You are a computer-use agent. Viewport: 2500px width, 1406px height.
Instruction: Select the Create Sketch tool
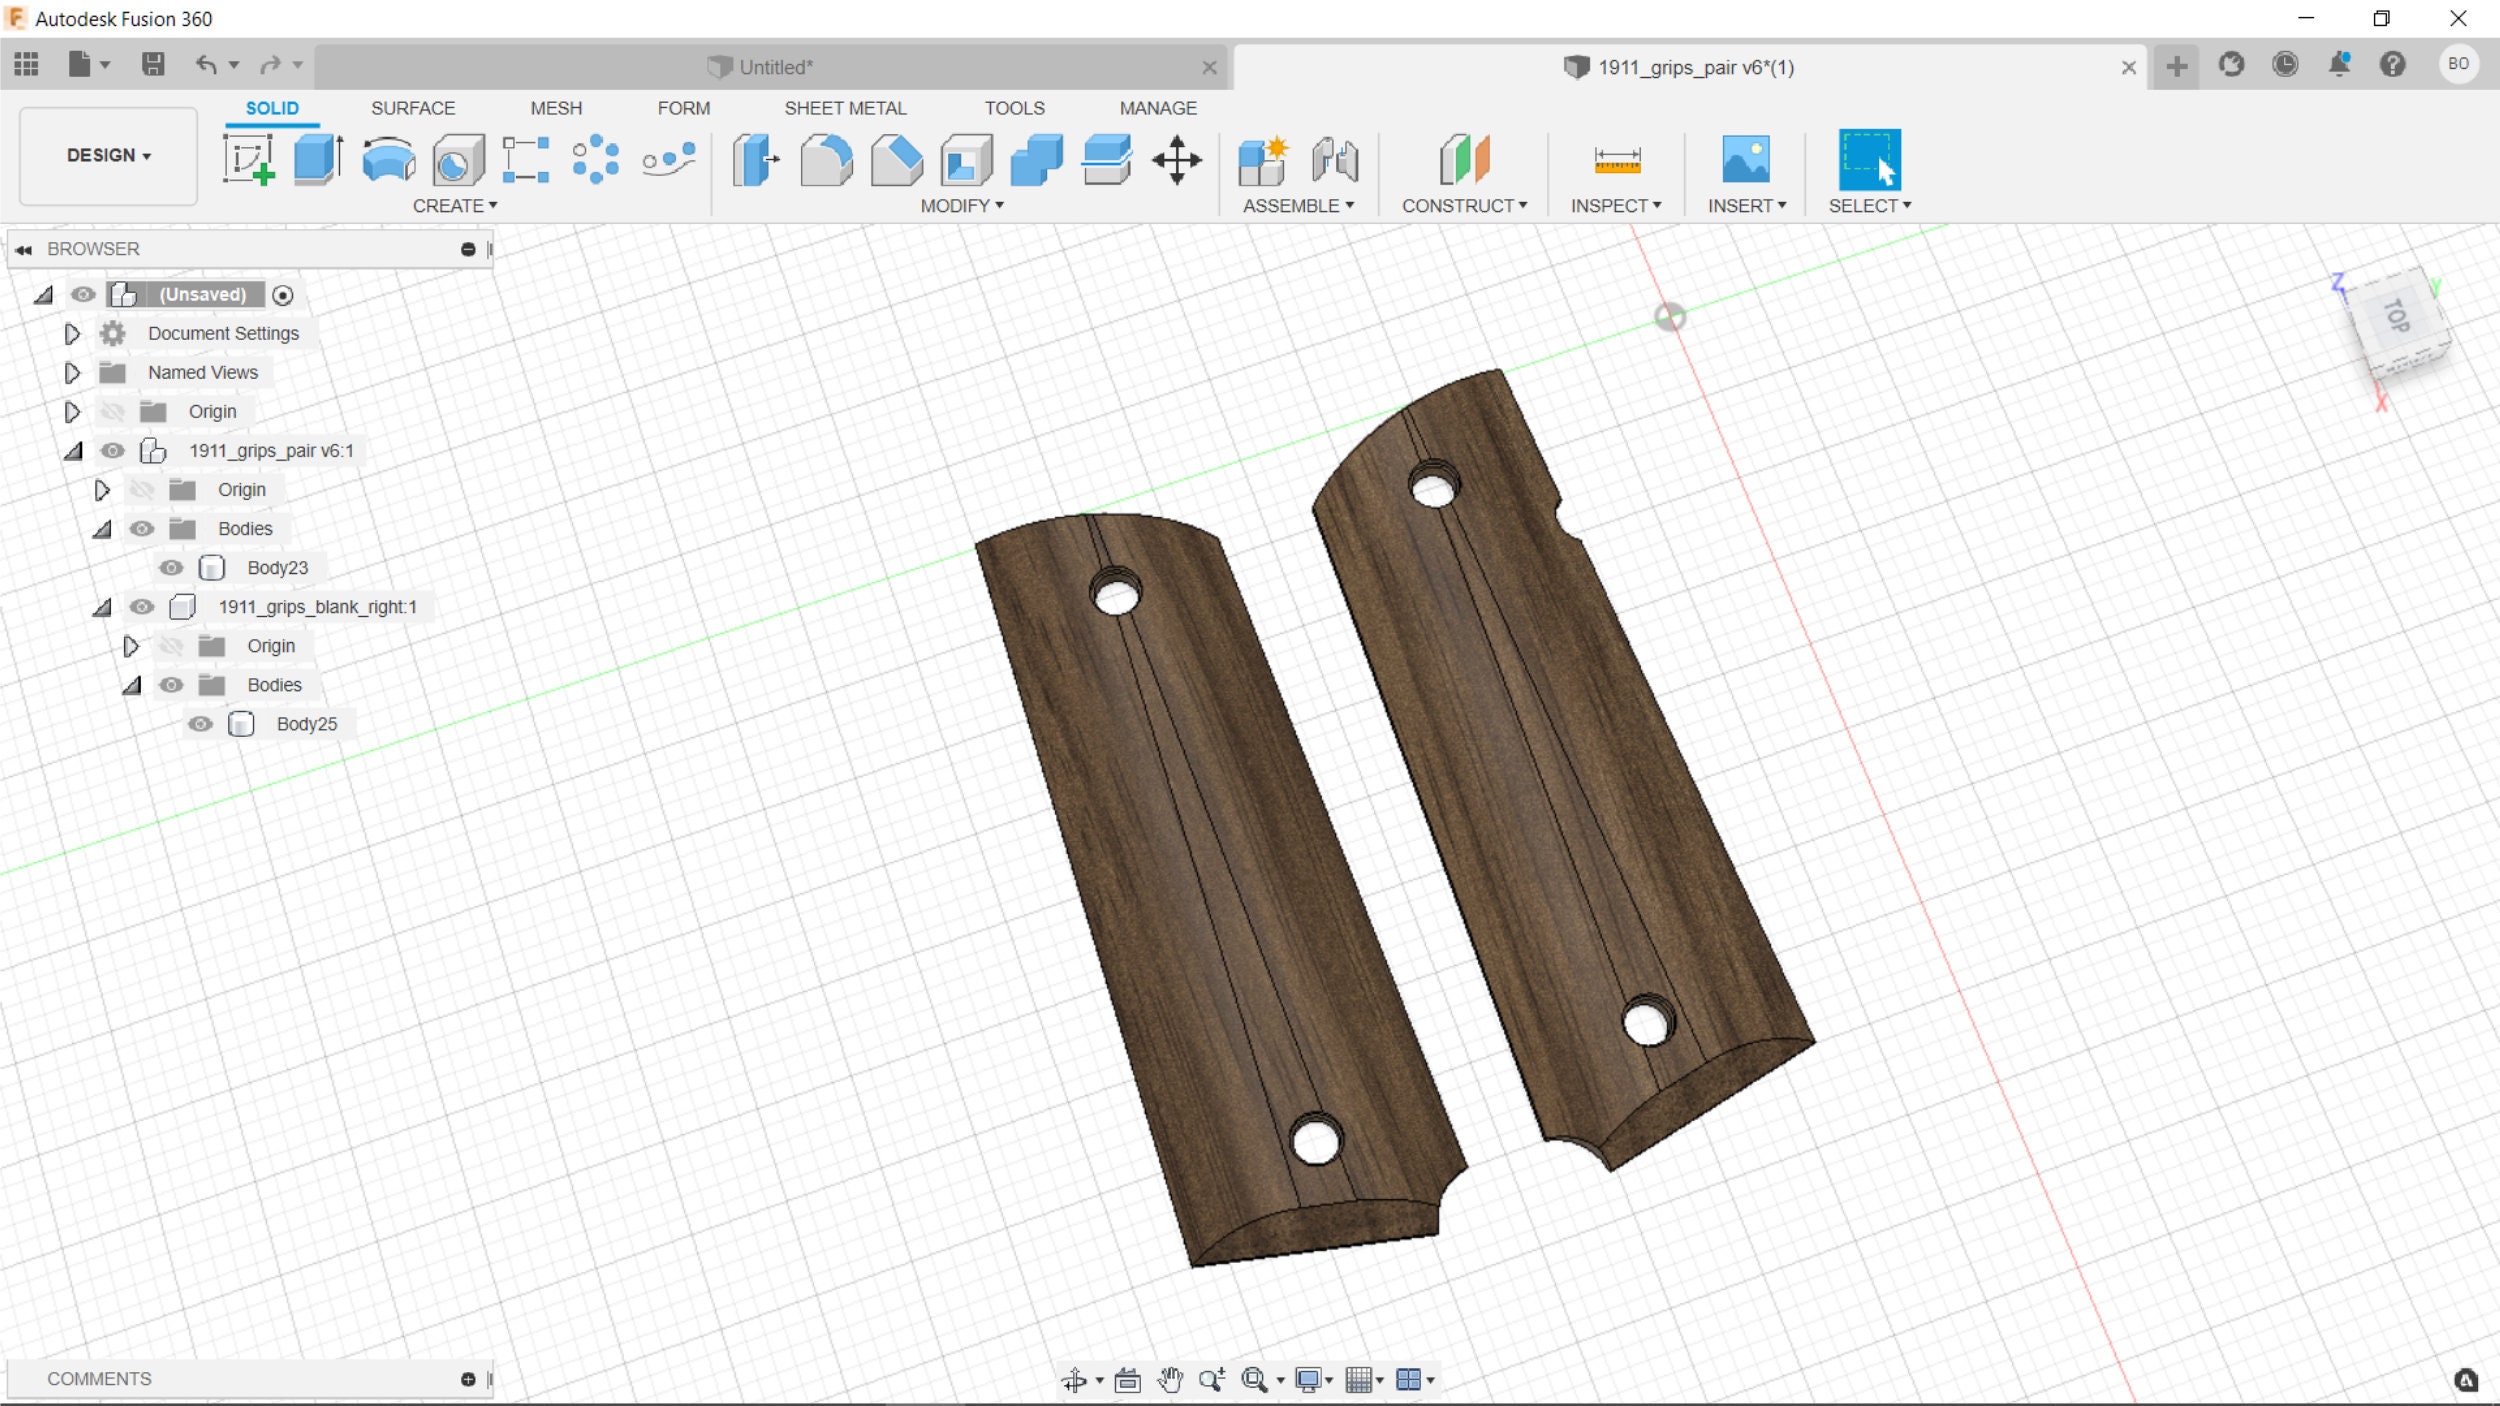(x=250, y=160)
